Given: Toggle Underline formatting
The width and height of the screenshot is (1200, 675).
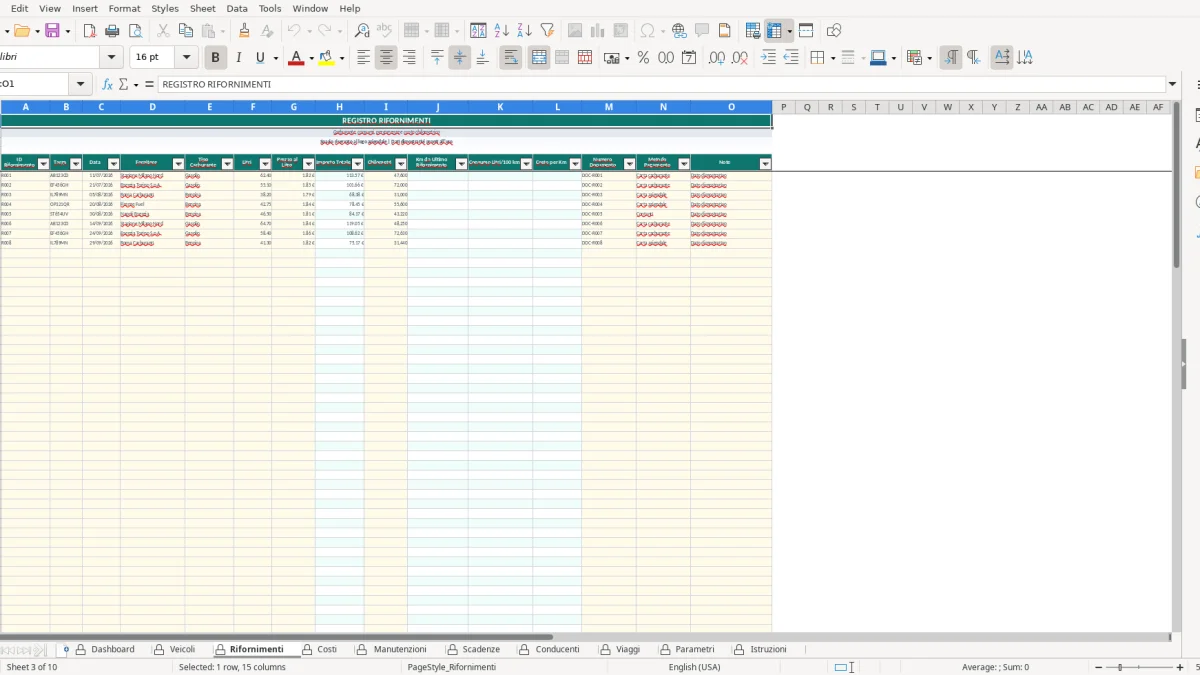Looking at the screenshot, I should click(260, 58).
